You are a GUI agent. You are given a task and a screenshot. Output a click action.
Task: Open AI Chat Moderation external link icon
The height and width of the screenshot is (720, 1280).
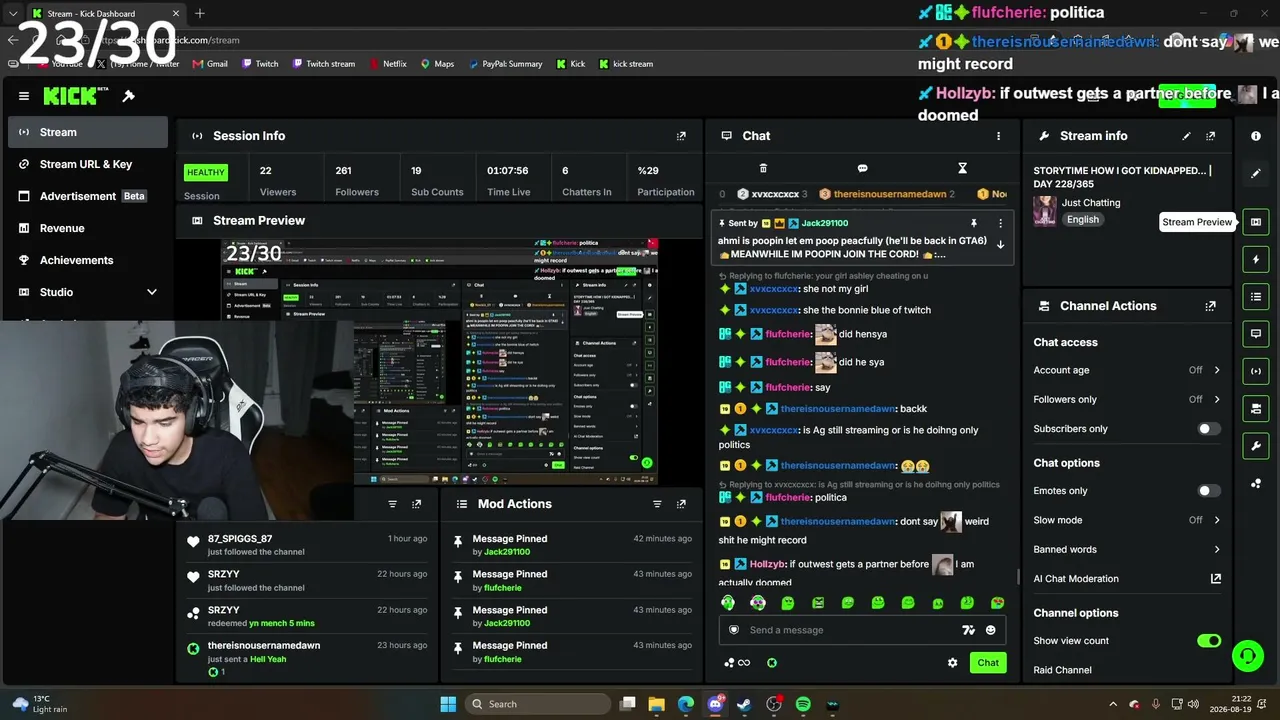coord(1216,579)
